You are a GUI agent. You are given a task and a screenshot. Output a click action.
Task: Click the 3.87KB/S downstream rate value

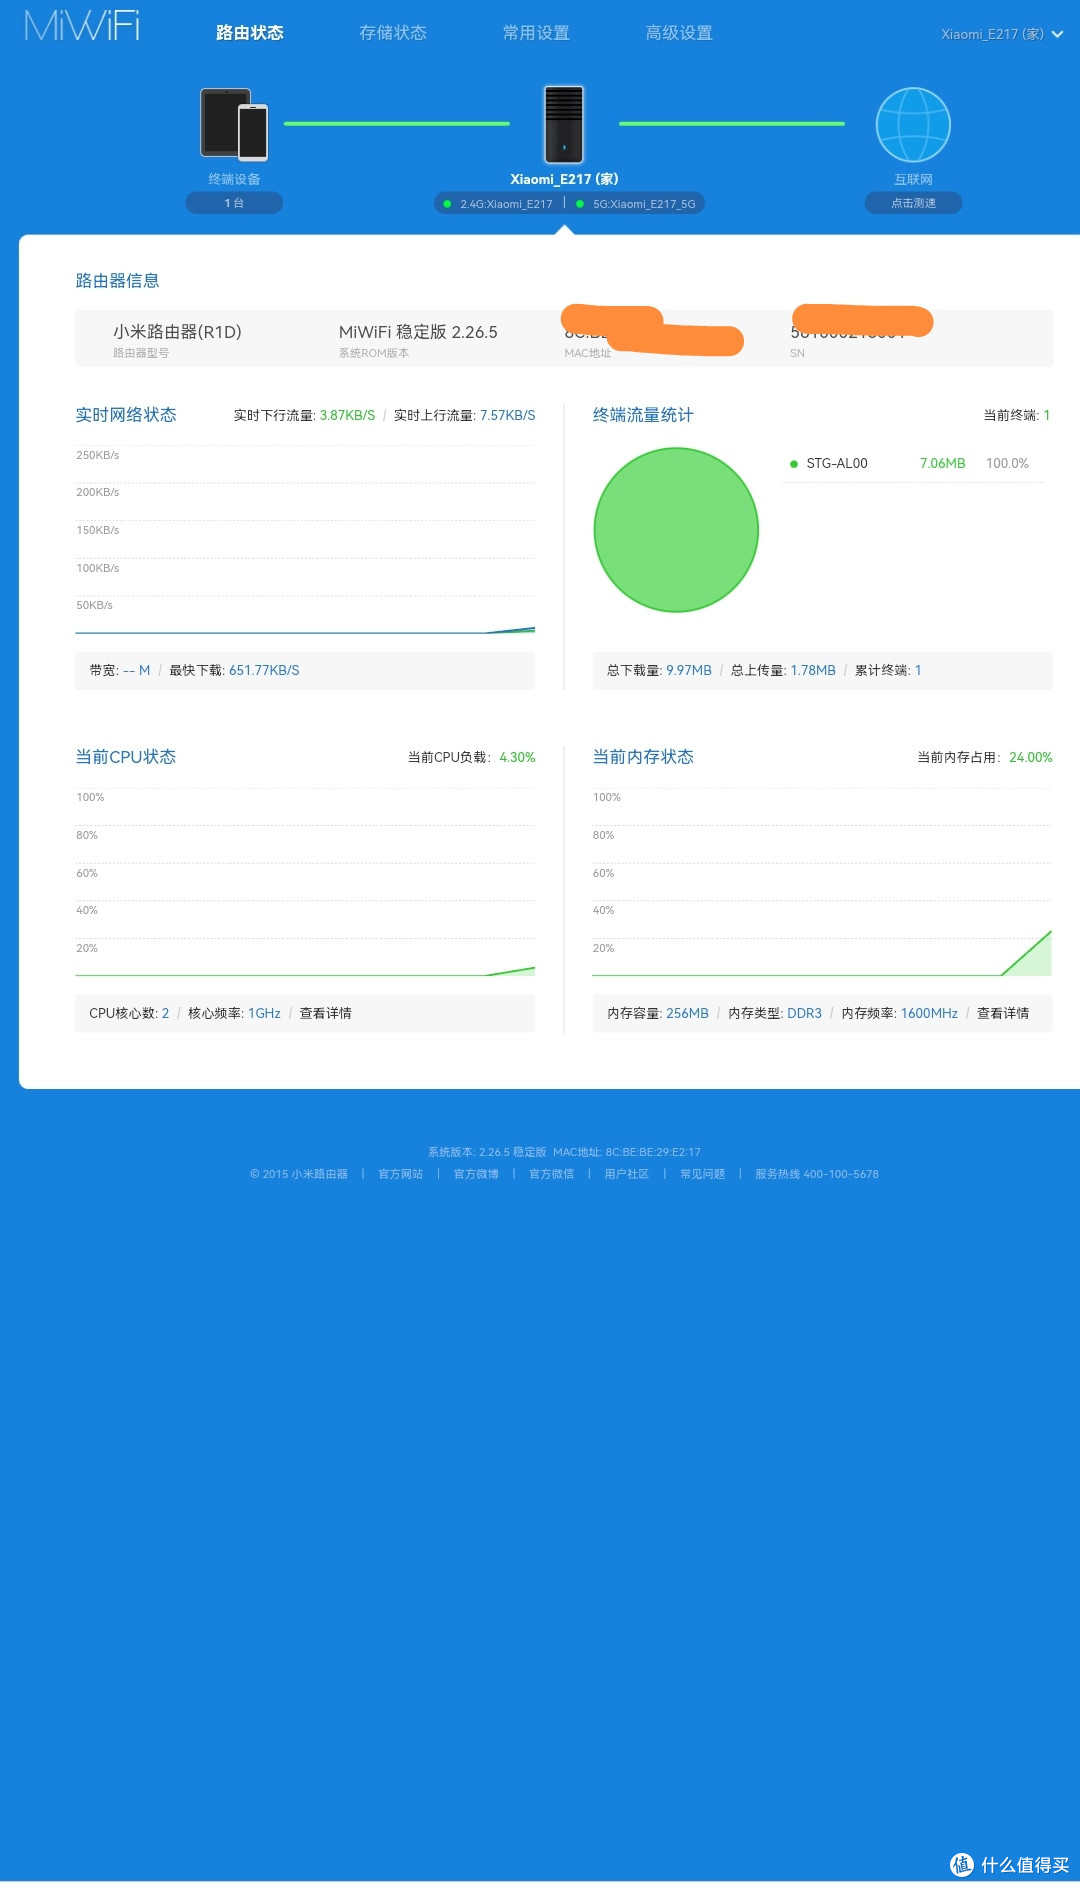click(x=347, y=416)
